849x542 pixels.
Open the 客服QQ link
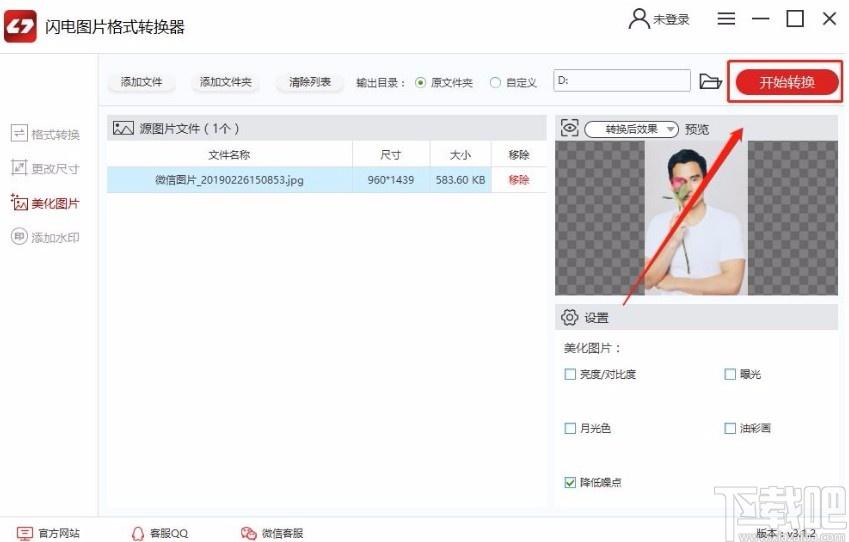click(x=160, y=533)
